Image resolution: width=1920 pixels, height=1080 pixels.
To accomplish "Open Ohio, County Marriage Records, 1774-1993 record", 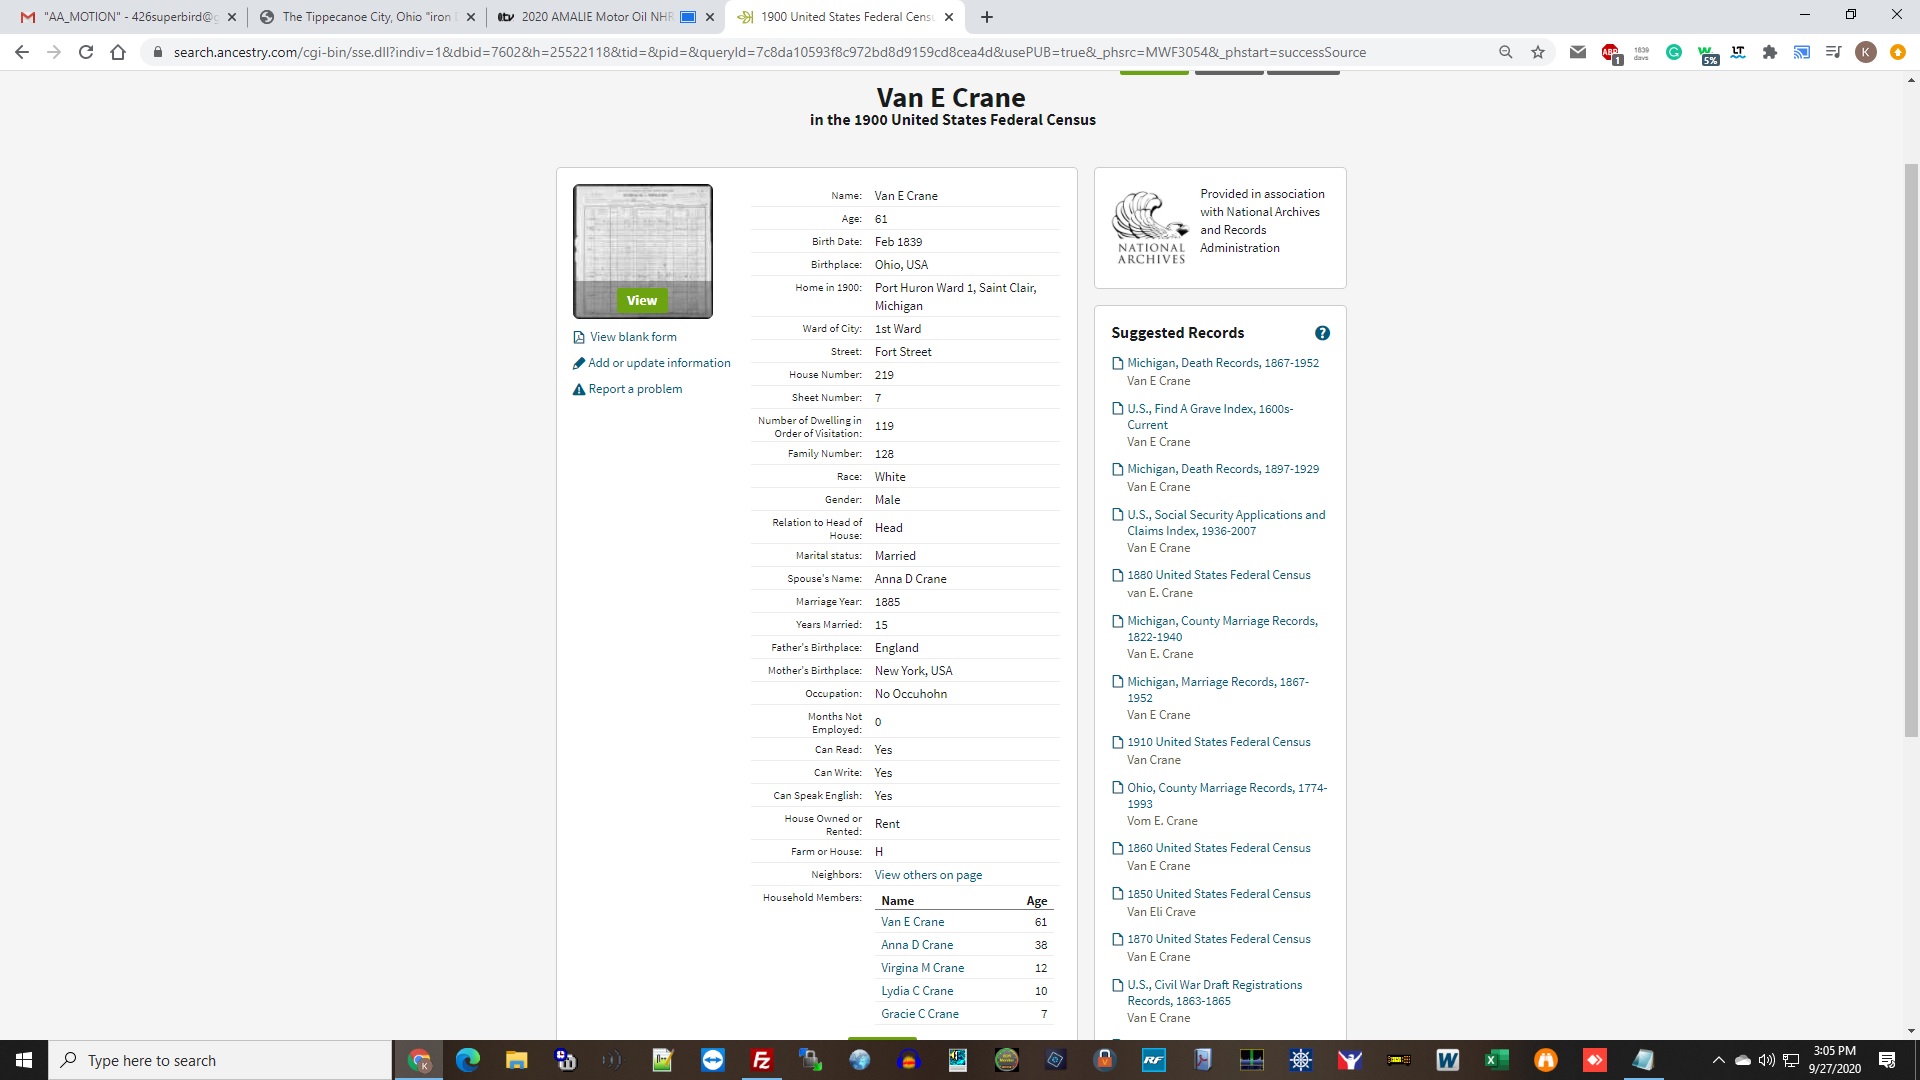I will click(1227, 796).
